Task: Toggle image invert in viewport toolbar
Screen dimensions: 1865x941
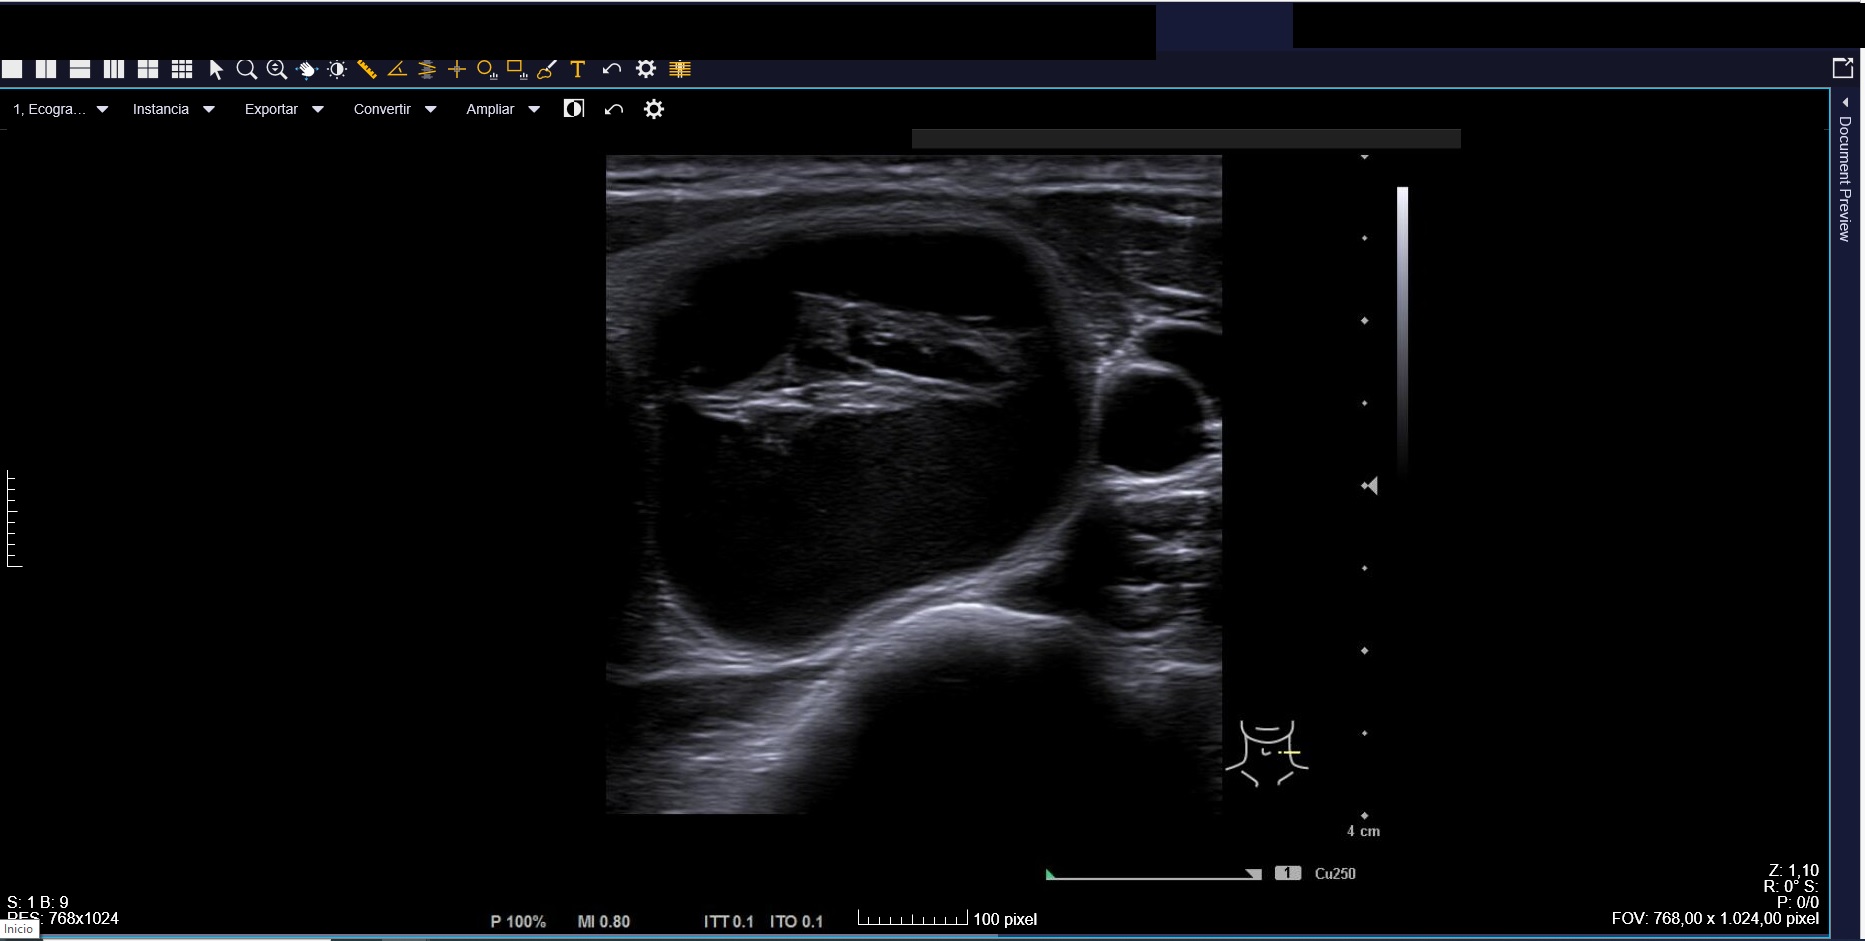Action: tap(574, 109)
